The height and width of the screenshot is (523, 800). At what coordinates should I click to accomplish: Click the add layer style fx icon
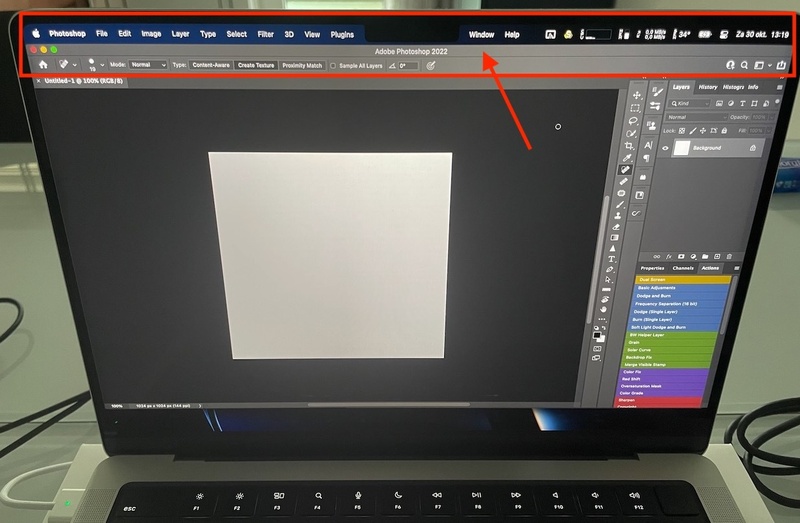click(x=669, y=257)
